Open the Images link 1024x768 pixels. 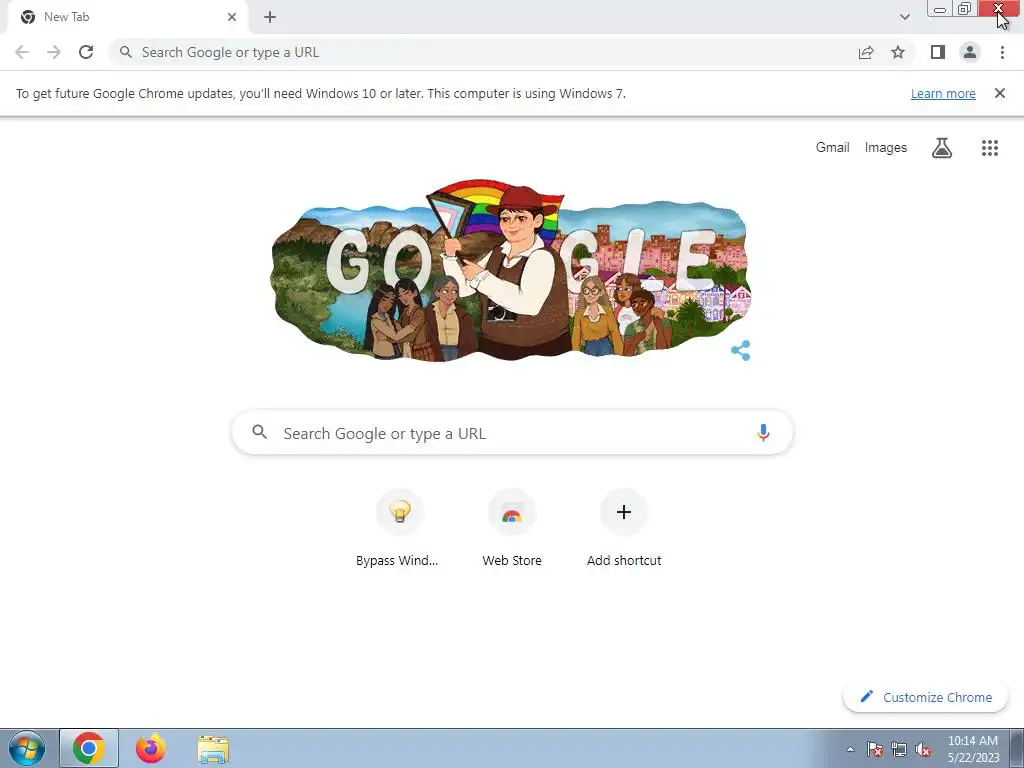click(886, 148)
